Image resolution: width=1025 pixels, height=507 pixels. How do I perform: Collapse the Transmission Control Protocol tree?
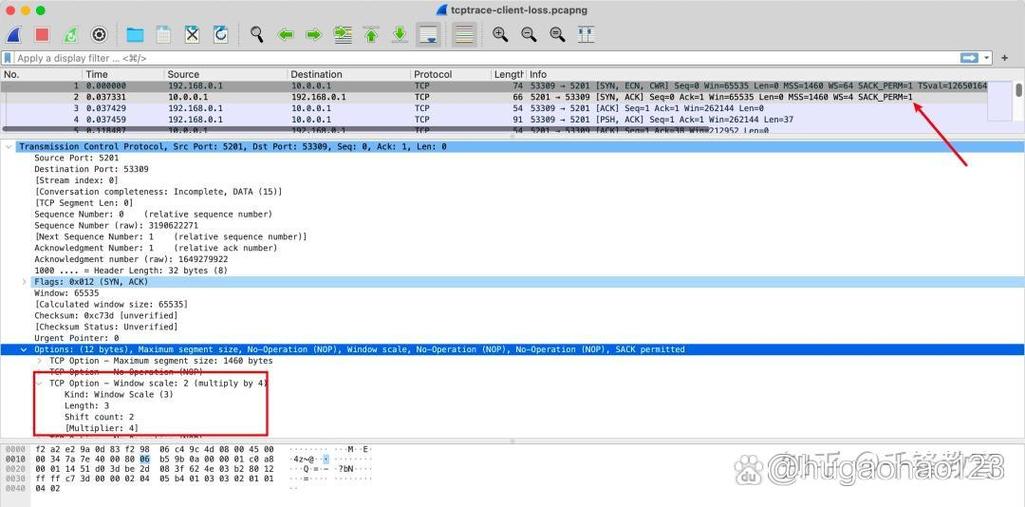tap(9, 147)
